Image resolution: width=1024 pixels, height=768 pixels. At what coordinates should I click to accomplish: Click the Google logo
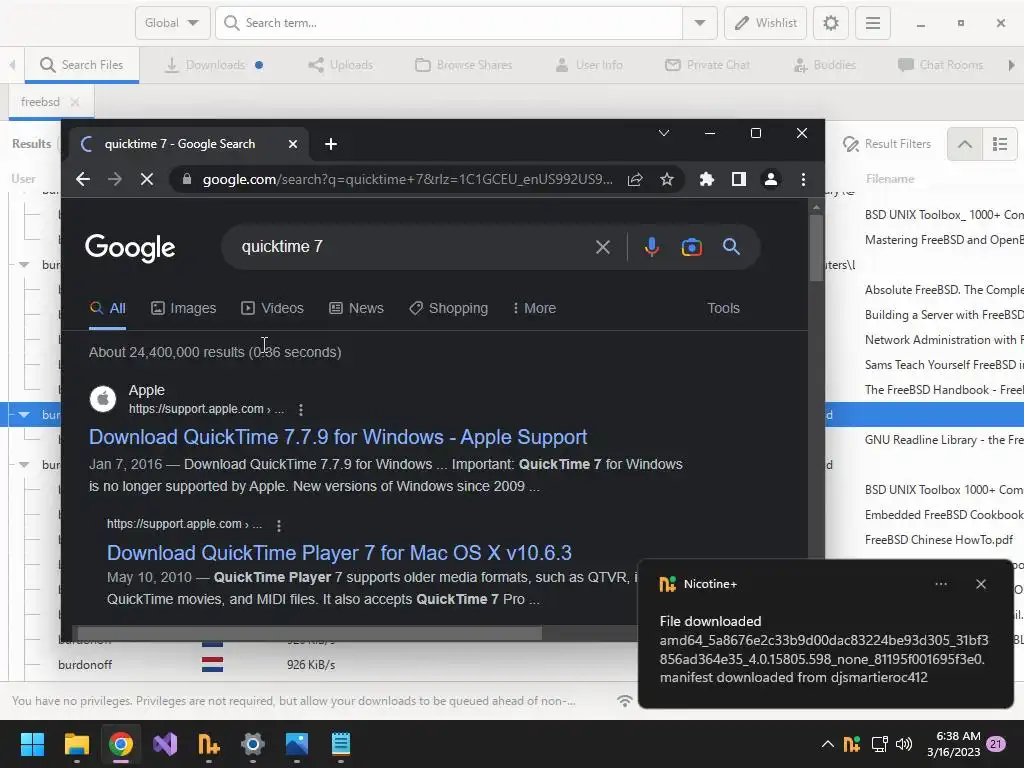[x=130, y=248]
